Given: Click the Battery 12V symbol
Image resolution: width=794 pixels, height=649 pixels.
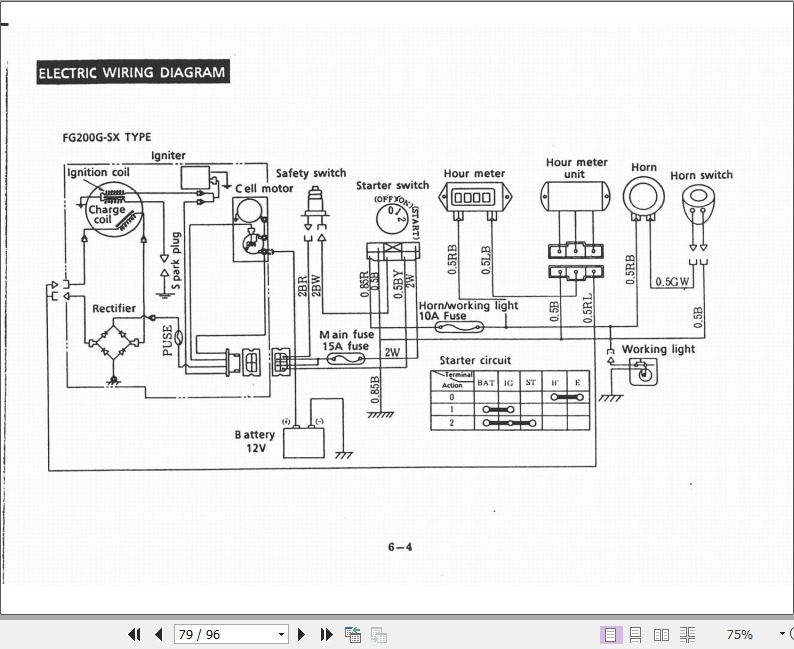Looking at the screenshot, I should [x=304, y=442].
